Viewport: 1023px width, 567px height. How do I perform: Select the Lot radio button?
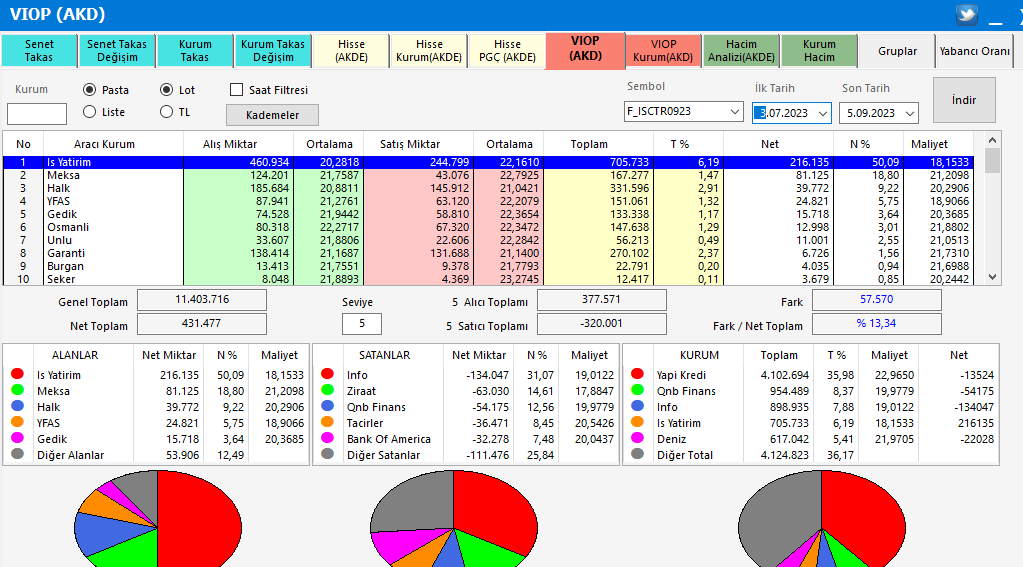pos(167,90)
